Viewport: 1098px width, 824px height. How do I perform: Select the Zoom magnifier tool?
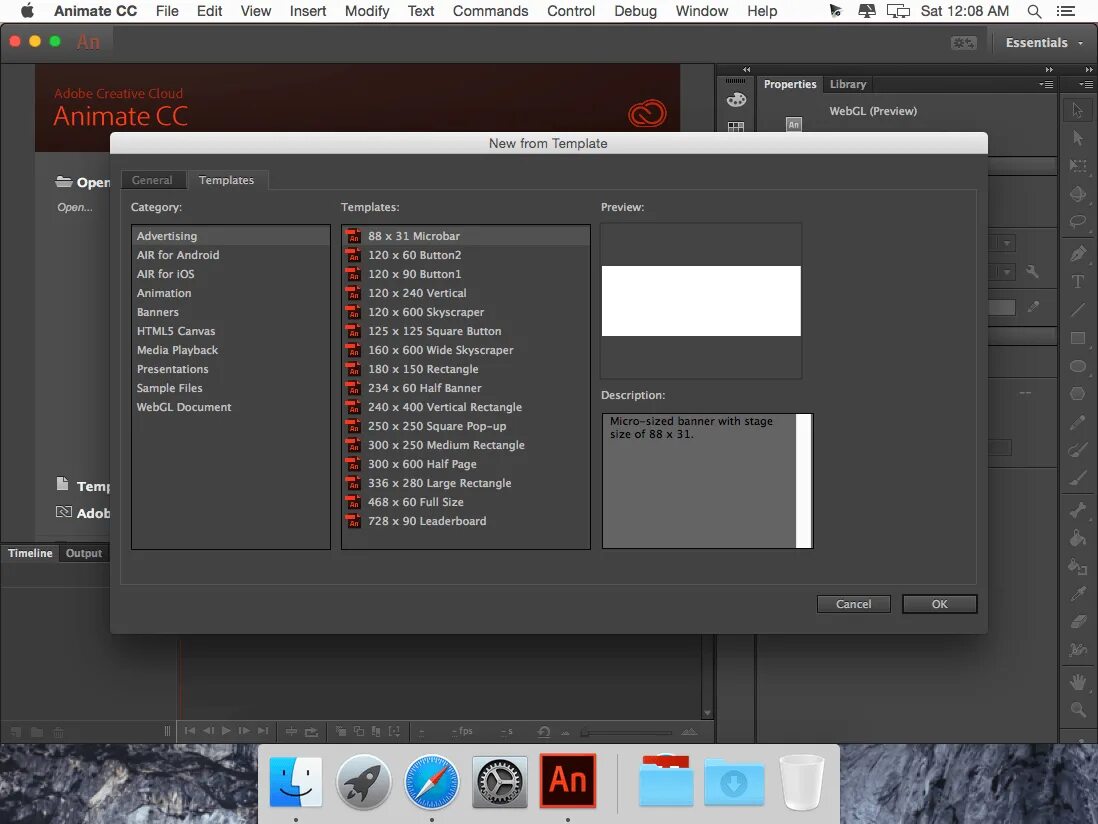click(x=1078, y=709)
